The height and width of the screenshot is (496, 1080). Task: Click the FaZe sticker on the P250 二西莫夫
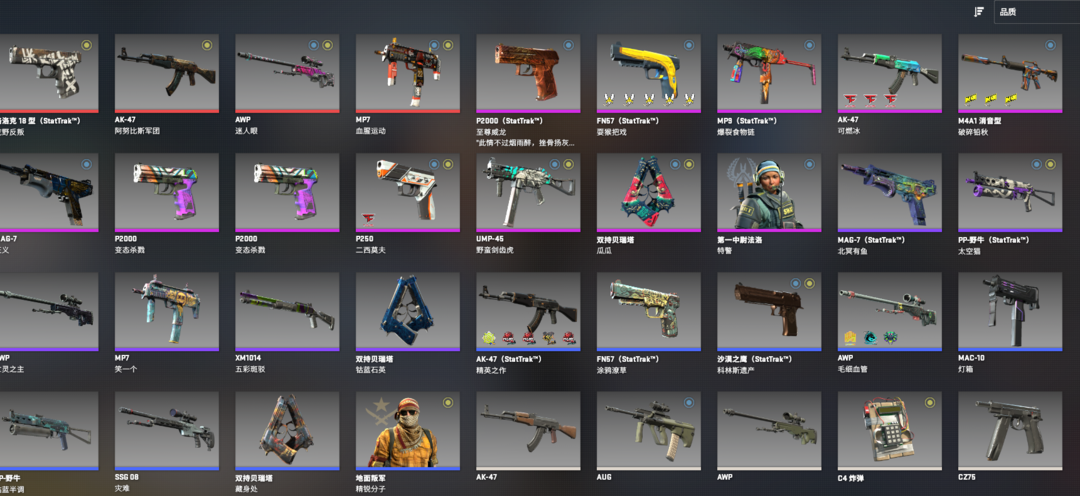(368, 220)
